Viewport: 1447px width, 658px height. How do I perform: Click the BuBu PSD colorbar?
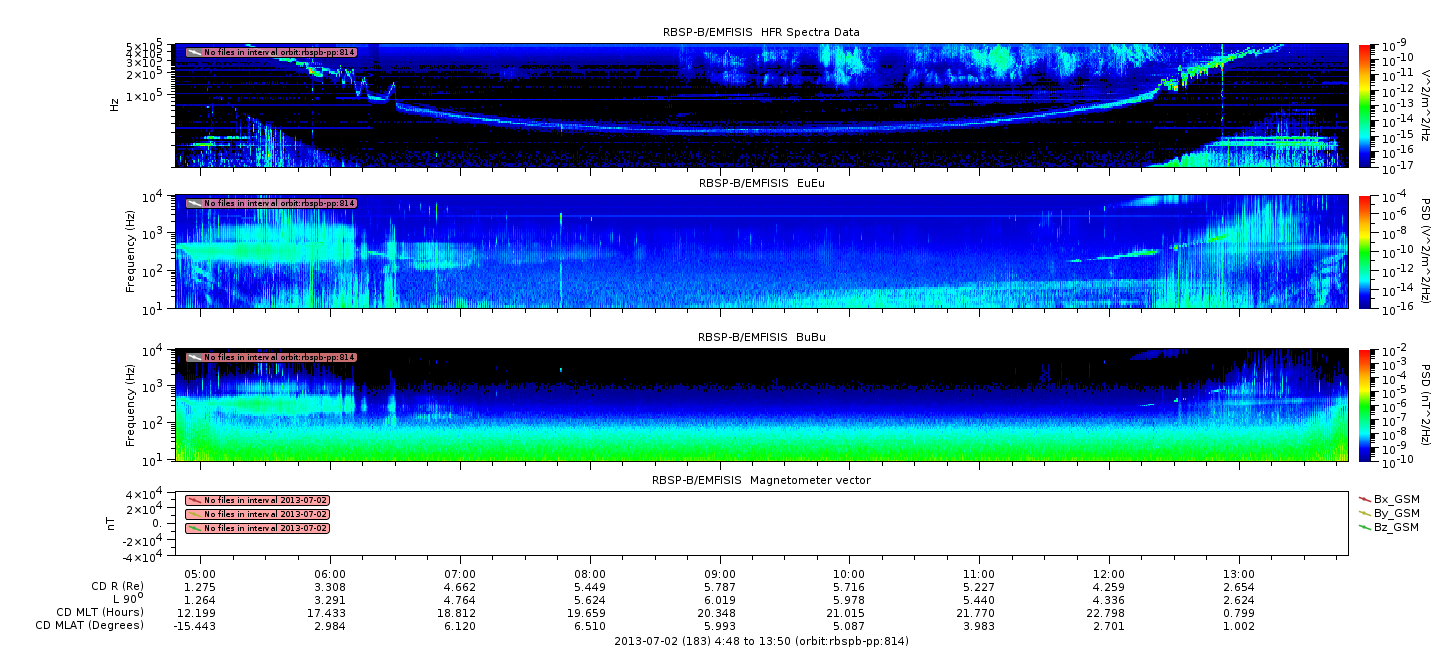[x=1365, y=404]
